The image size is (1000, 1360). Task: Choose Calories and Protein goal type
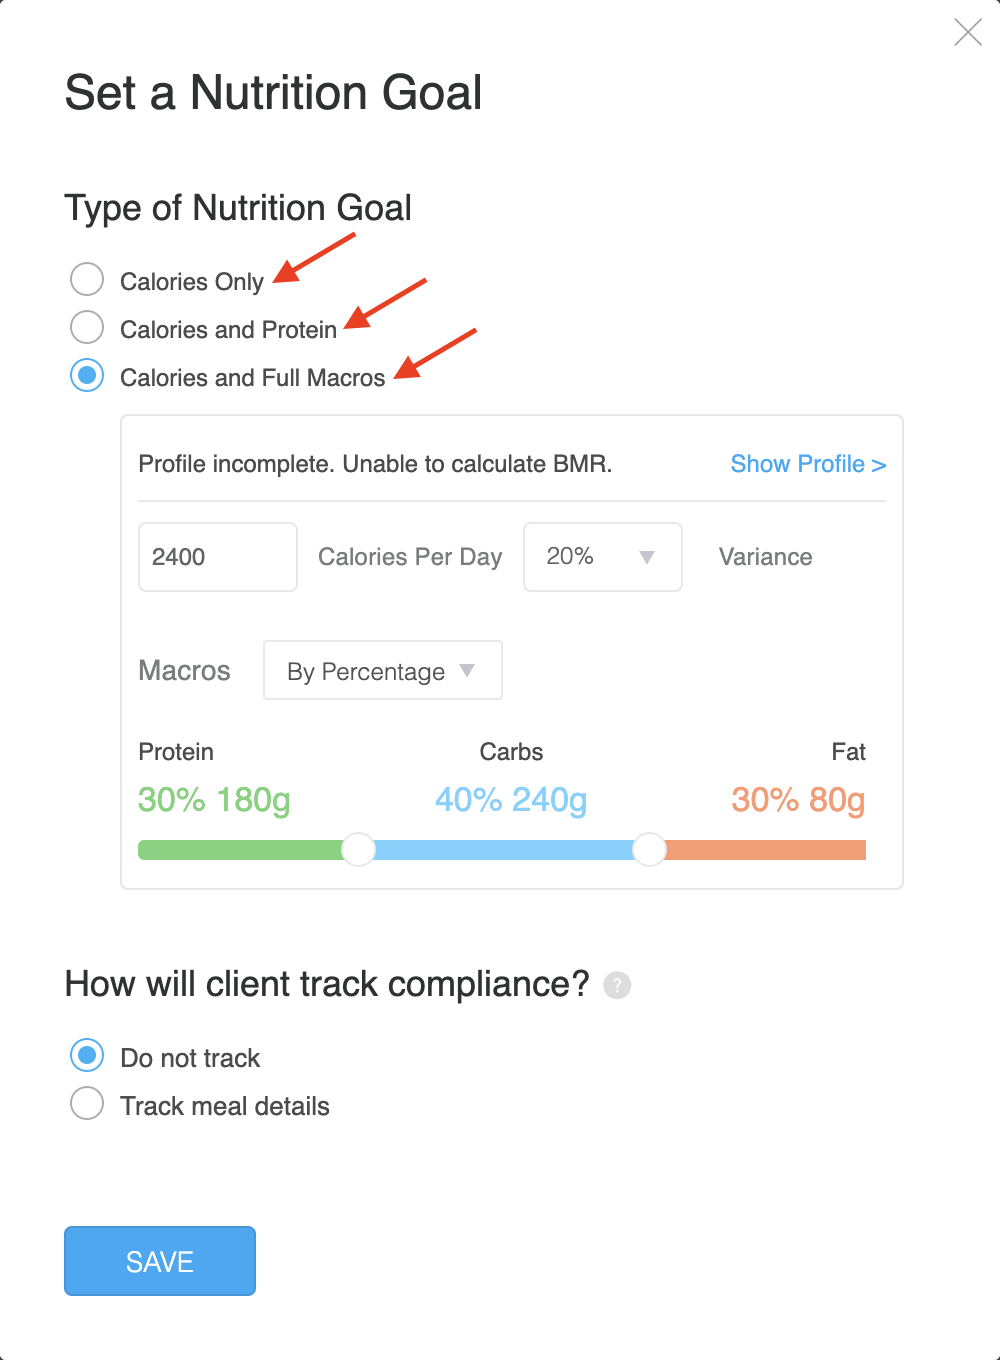[87, 327]
